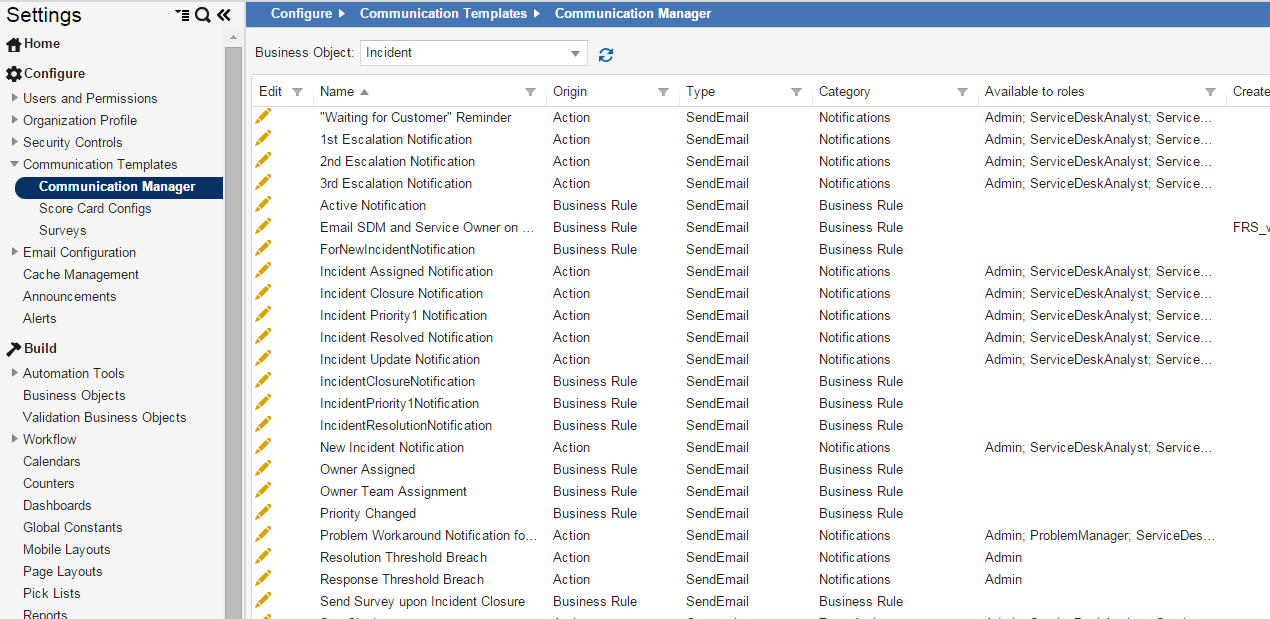Open the search icon in Settings header
Image resolution: width=1270 pixels, height=619 pixels.
[202, 15]
